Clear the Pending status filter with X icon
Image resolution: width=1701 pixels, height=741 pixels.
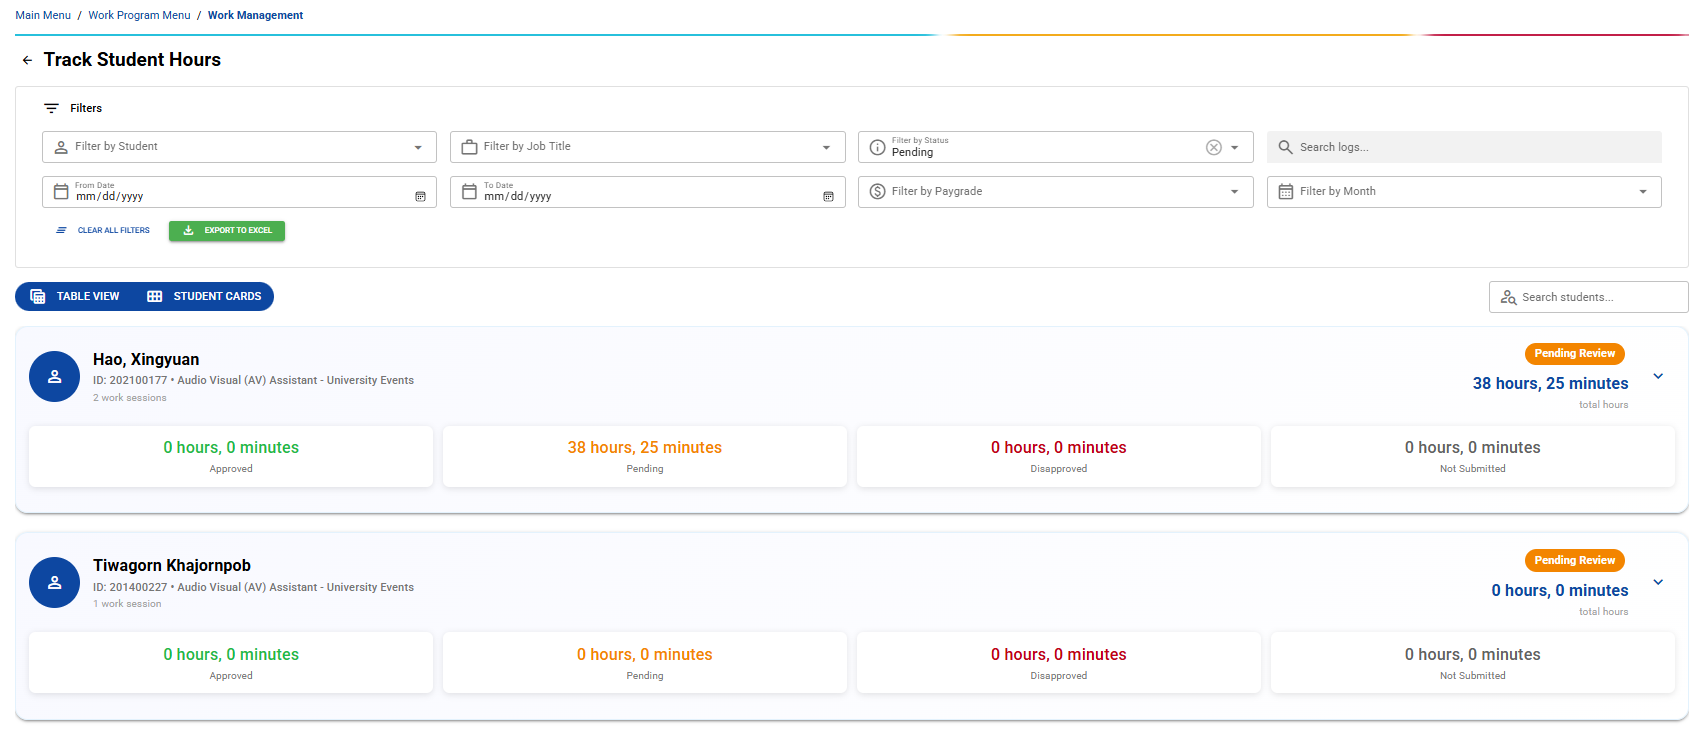(x=1213, y=148)
